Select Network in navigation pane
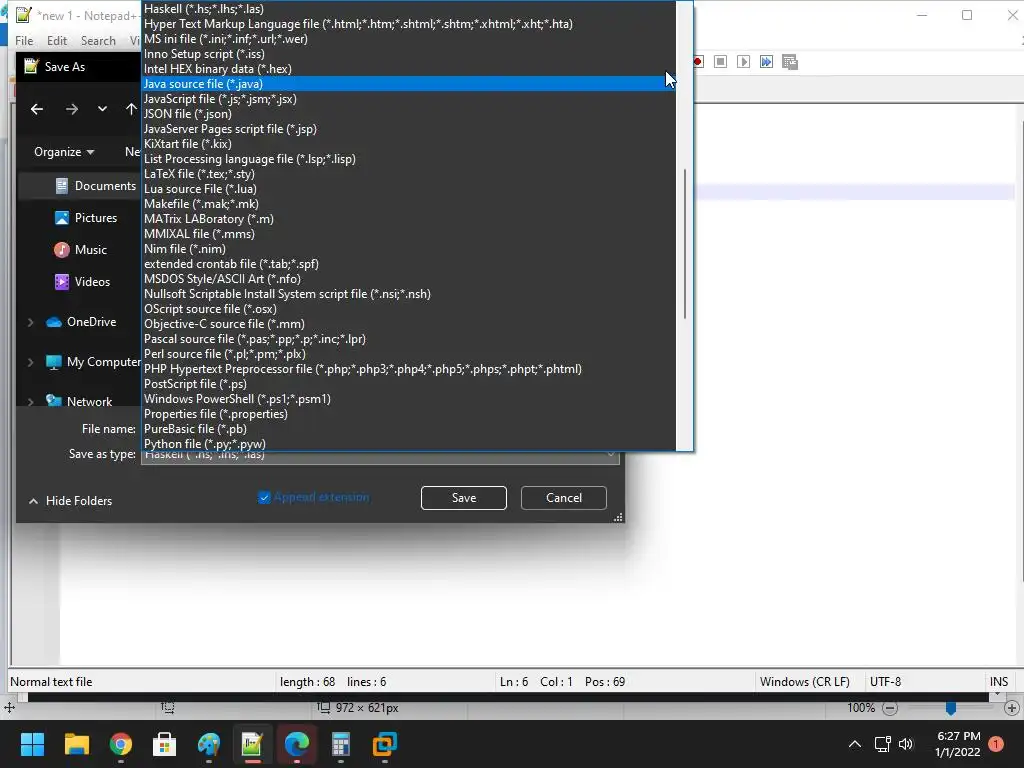The height and width of the screenshot is (768, 1024). [x=79, y=402]
